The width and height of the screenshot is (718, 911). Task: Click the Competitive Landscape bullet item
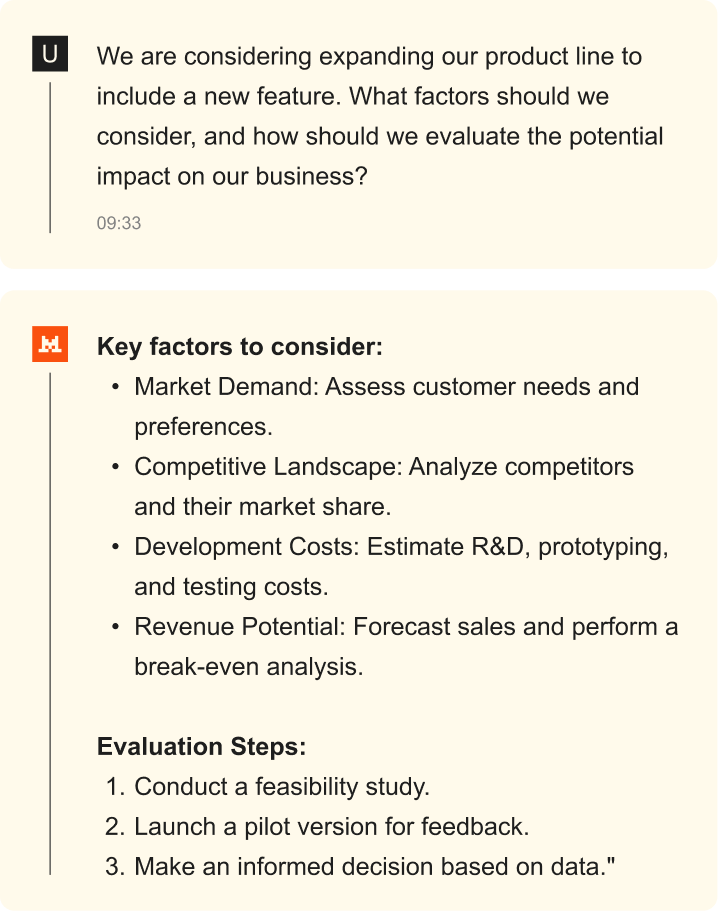(383, 467)
